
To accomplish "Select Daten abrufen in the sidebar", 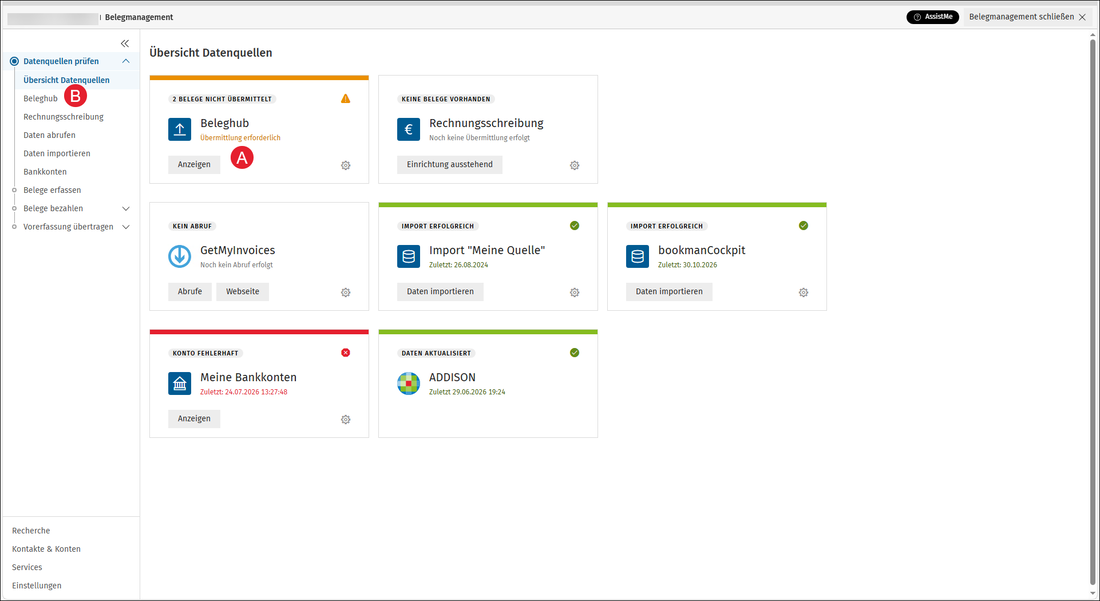I will [x=49, y=135].
